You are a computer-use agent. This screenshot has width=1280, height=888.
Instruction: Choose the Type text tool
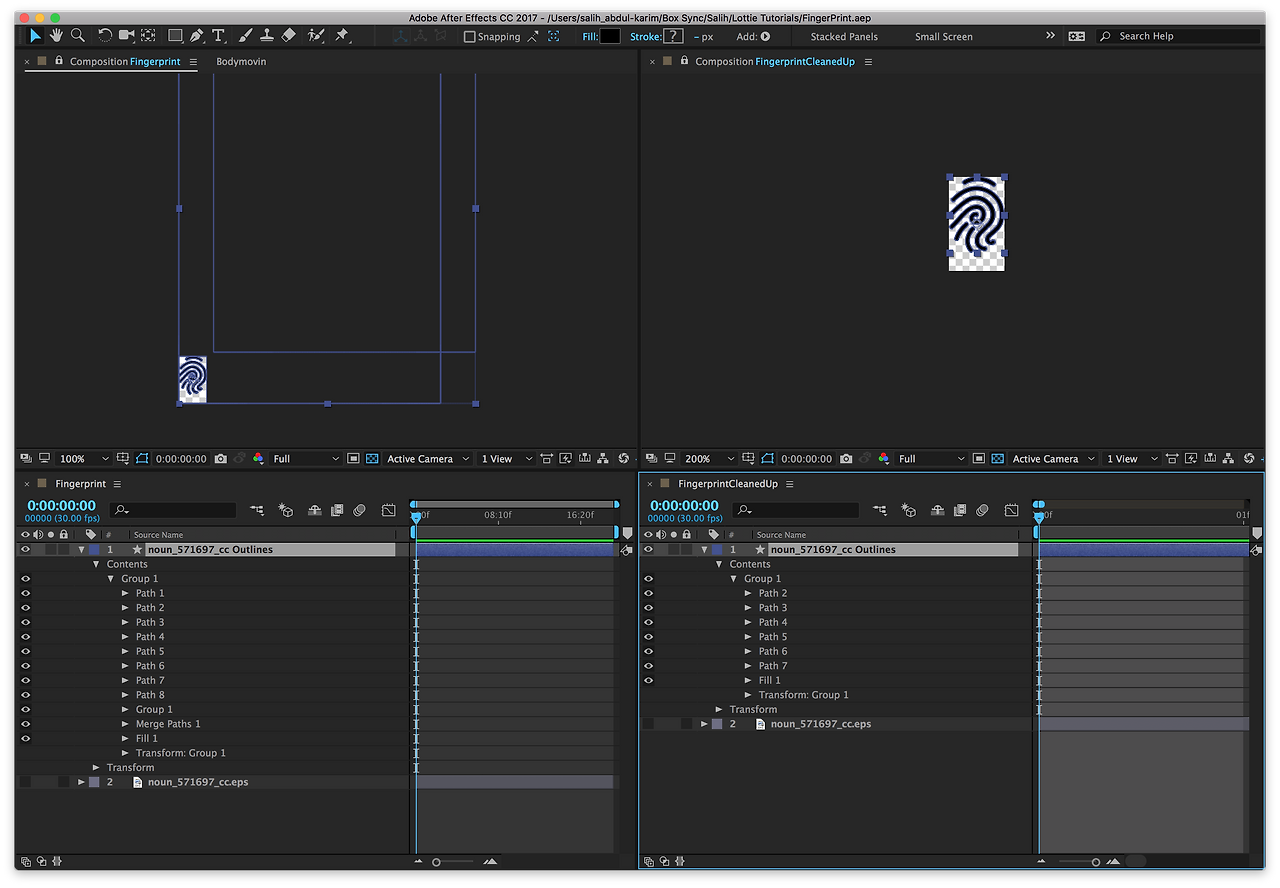coord(218,36)
